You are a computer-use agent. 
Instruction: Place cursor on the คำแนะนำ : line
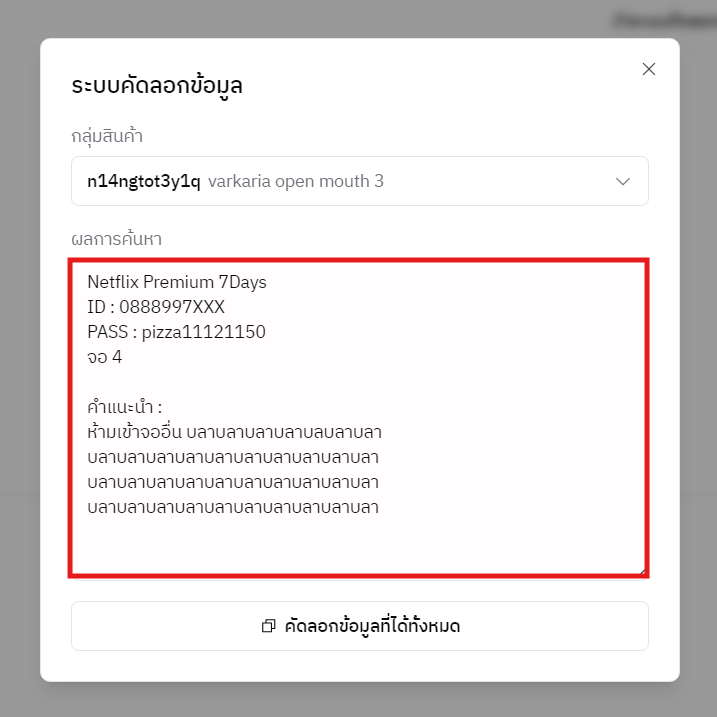pyautogui.click(x=124, y=407)
